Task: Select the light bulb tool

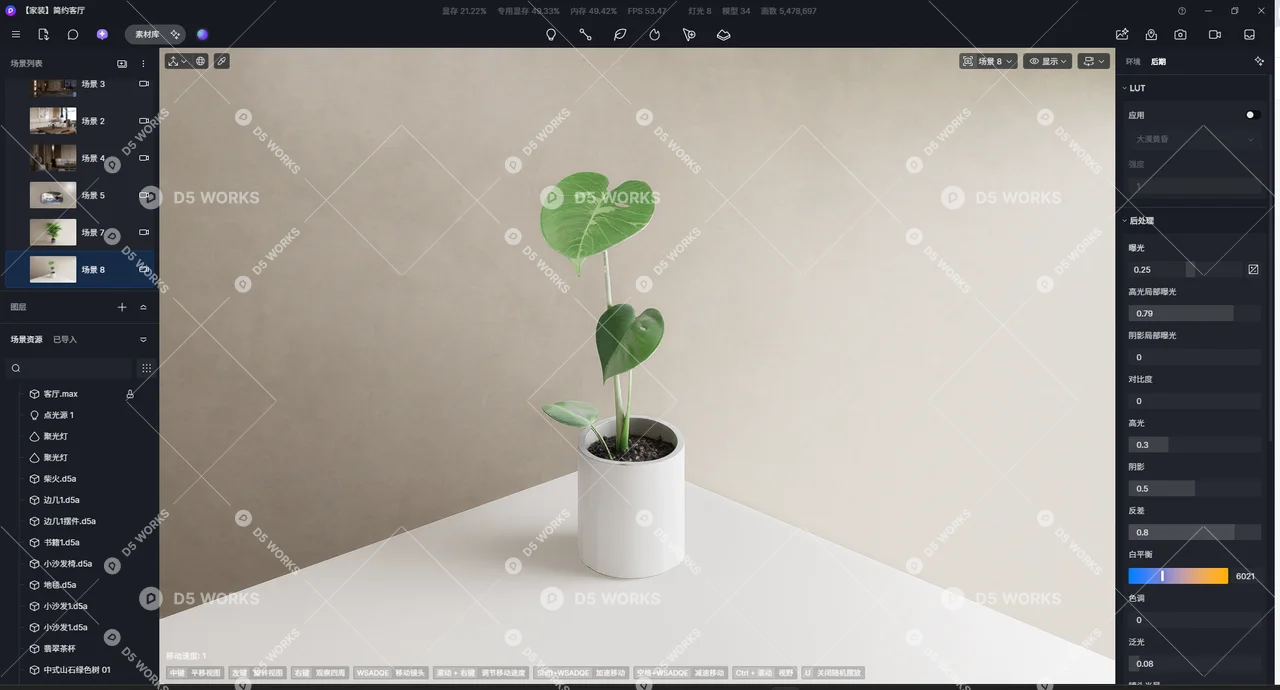Action: 551,34
